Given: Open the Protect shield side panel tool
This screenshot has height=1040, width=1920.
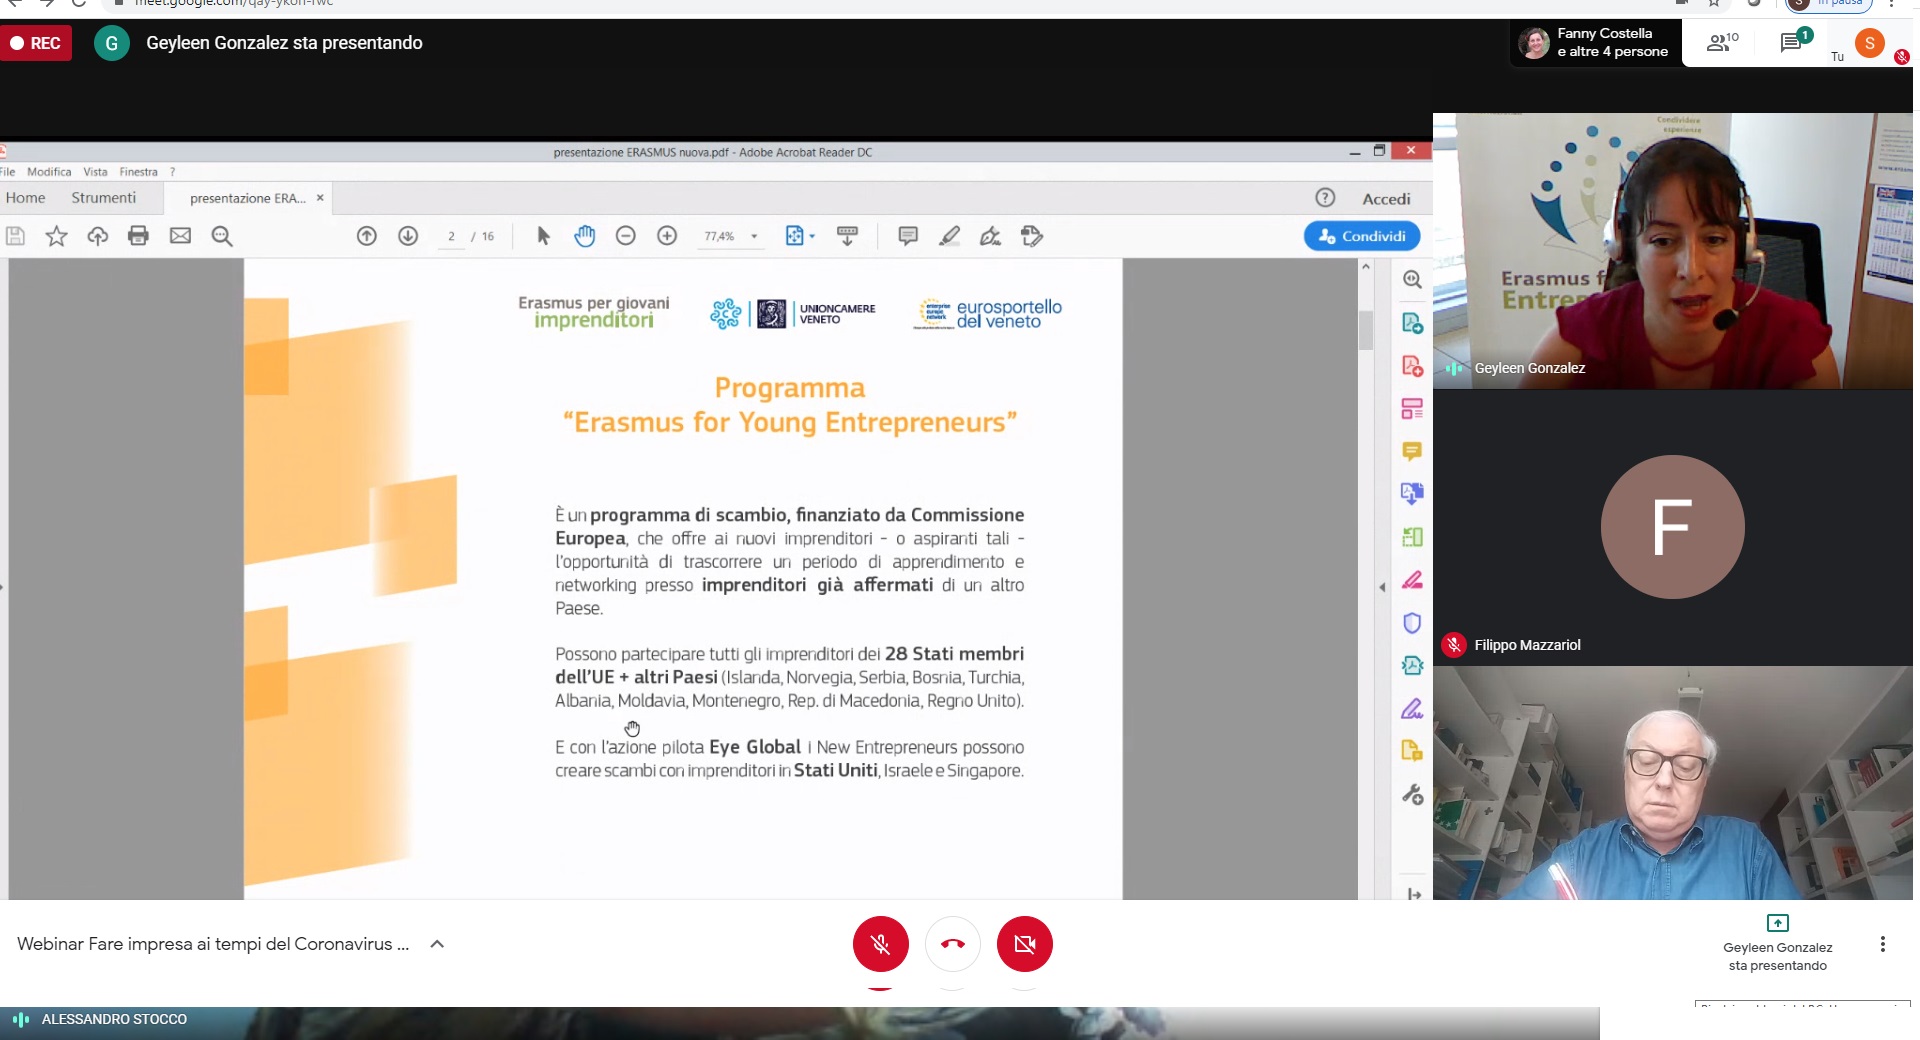Looking at the screenshot, I should click(1412, 623).
